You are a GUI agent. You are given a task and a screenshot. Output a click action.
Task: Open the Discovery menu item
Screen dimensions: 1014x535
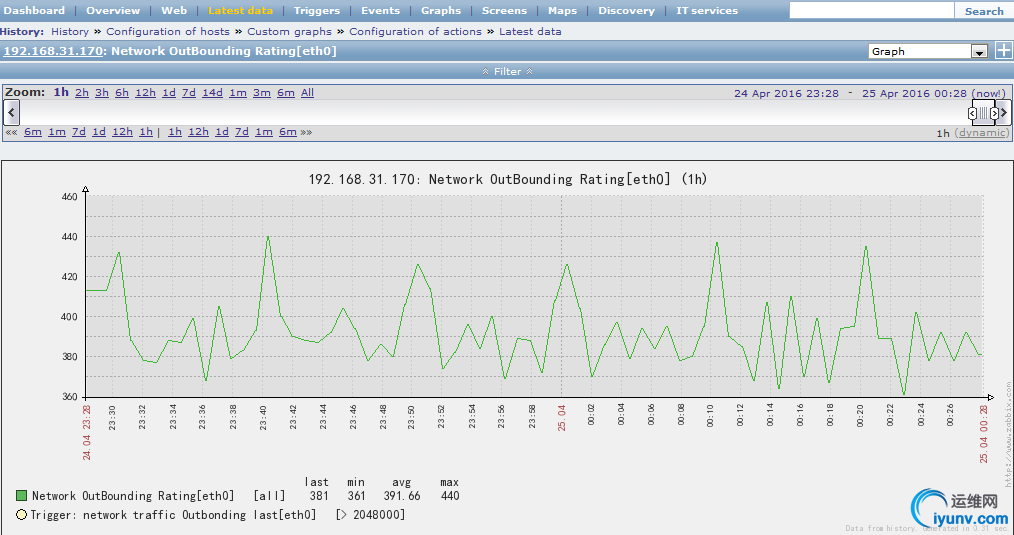click(x=626, y=10)
